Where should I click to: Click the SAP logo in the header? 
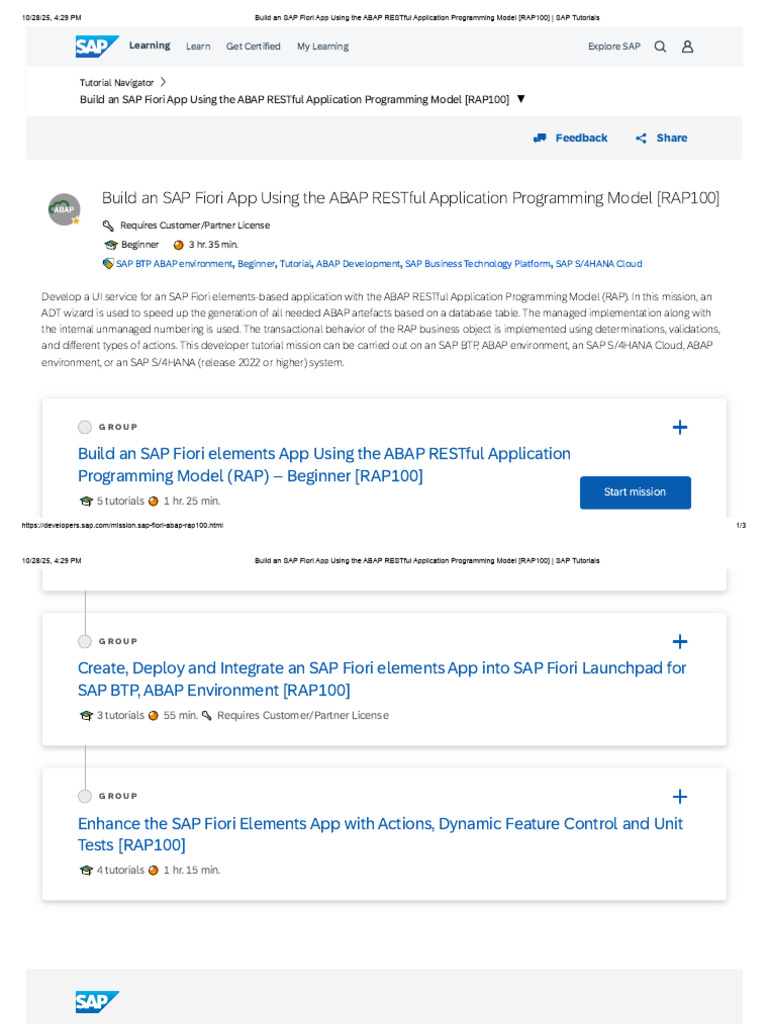[x=97, y=46]
